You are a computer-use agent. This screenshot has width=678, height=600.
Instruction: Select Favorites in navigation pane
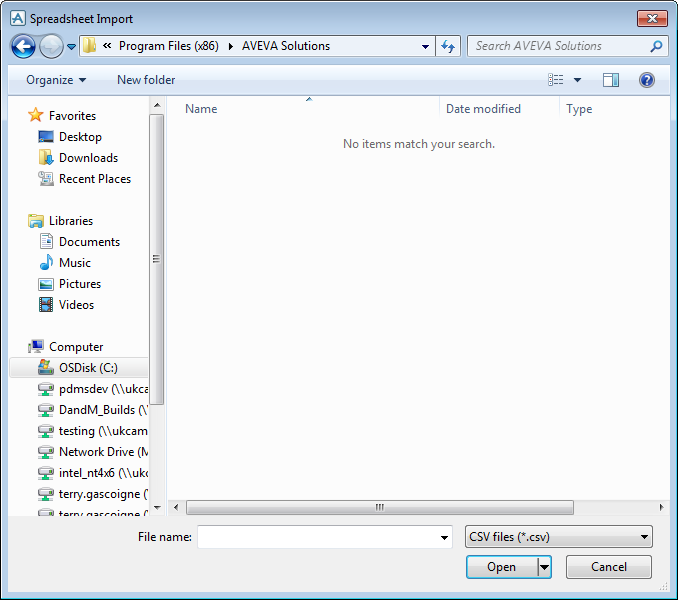pos(72,116)
